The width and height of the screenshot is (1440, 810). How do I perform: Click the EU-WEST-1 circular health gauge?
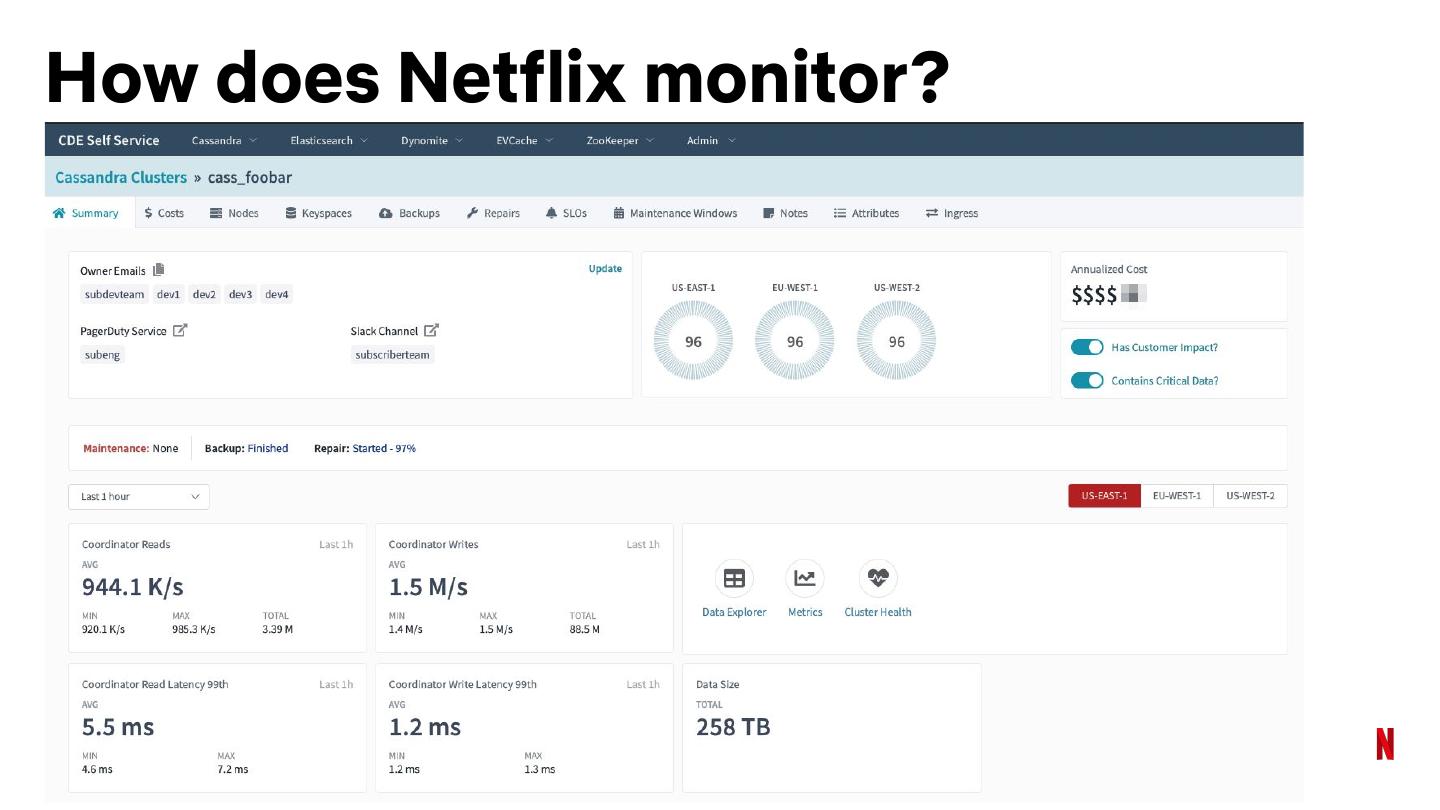click(x=794, y=342)
